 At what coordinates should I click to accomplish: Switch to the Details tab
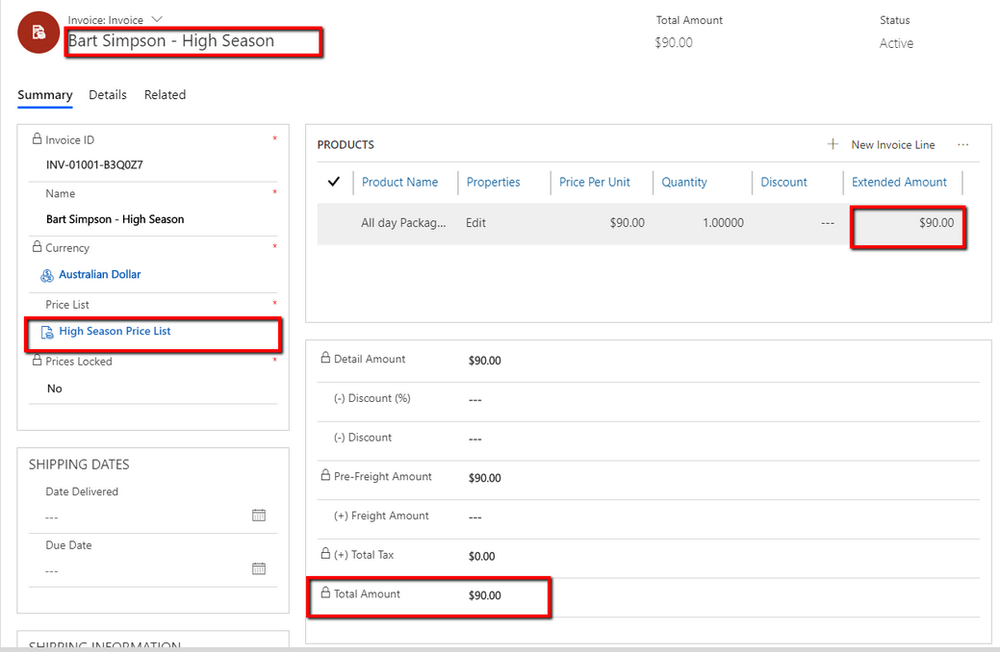point(107,94)
